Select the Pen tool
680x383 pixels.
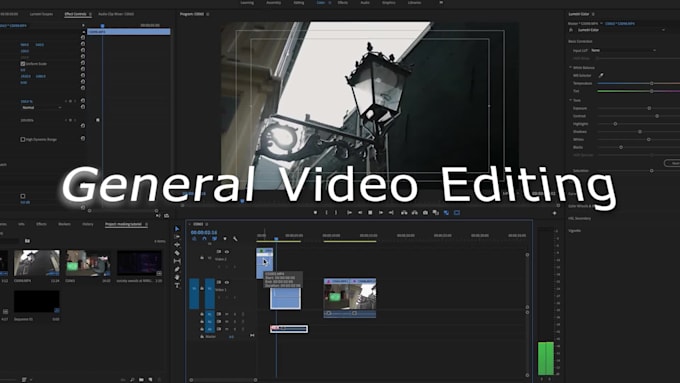pos(177,269)
